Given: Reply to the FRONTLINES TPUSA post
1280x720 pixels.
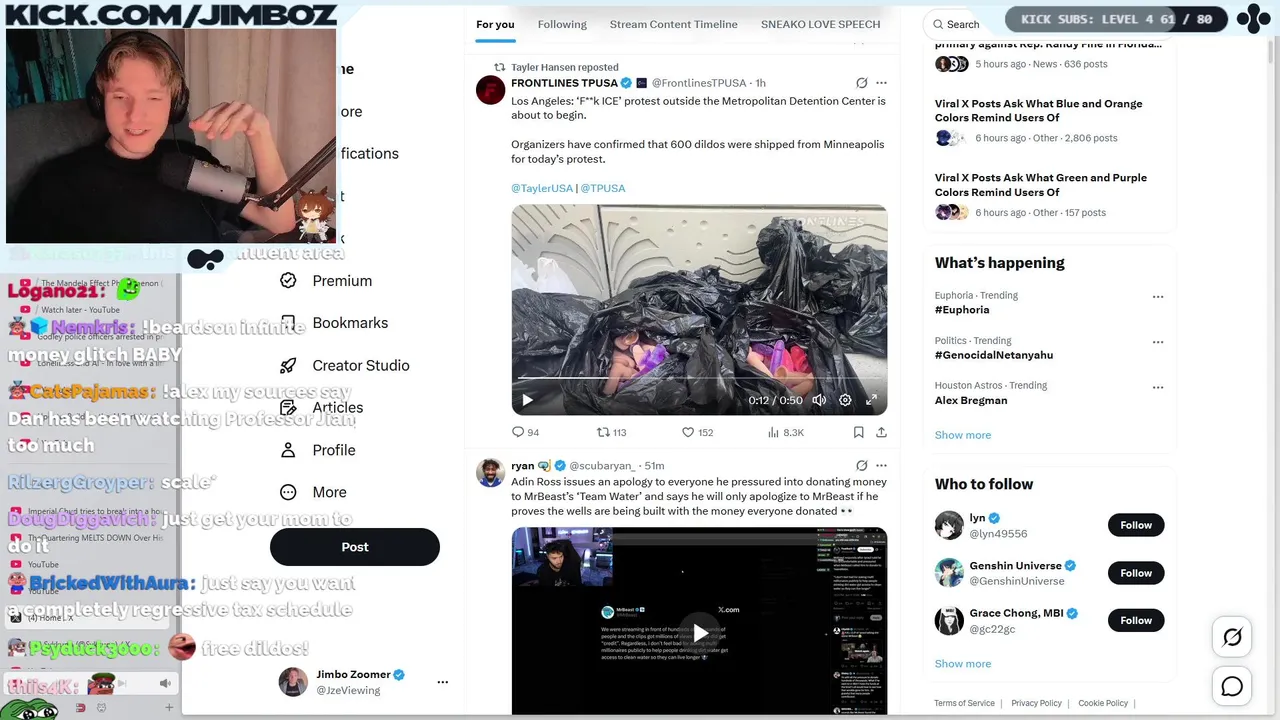Looking at the screenshot, I should (x=525, y=432).
